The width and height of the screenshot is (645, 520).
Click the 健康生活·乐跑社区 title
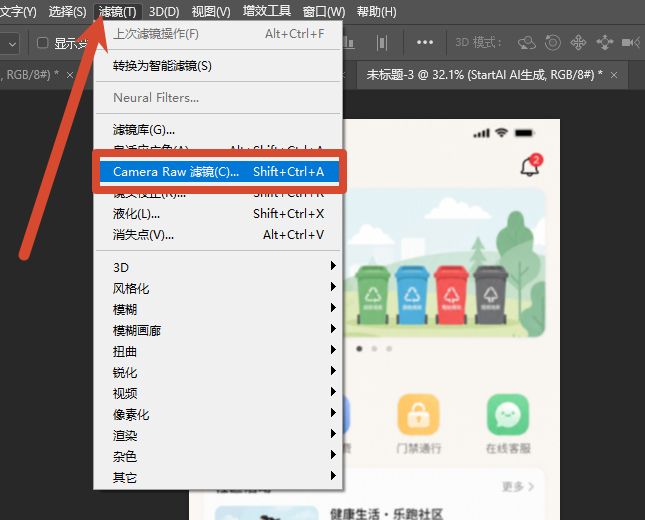click(387, 514)
